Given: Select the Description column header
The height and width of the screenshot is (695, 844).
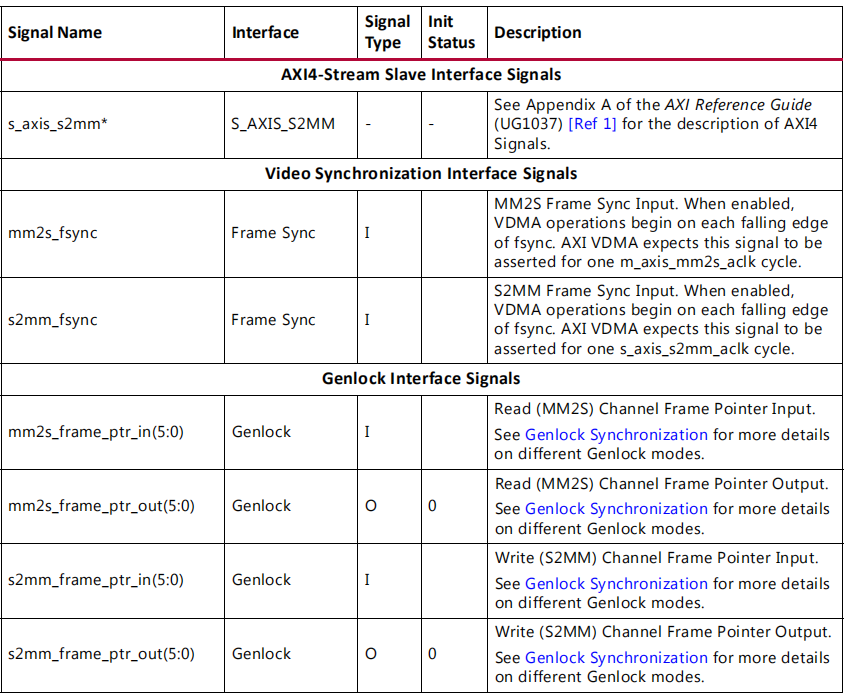Looking at the screenshot, I should click(x=537, y=32).
